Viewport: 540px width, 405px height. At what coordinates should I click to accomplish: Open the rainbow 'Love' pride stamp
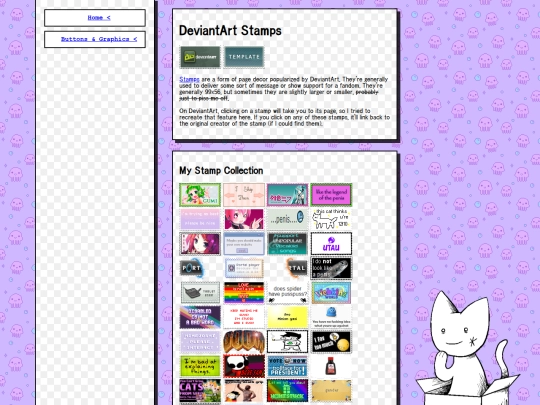click(x=244, y=293)
